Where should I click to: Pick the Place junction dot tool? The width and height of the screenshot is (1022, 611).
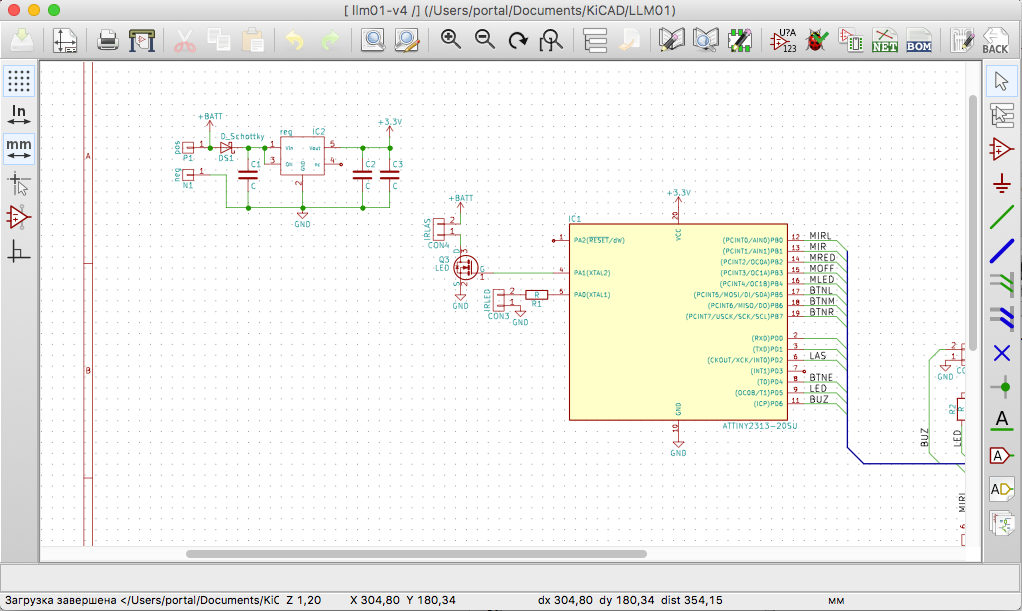coord(1001,387)
